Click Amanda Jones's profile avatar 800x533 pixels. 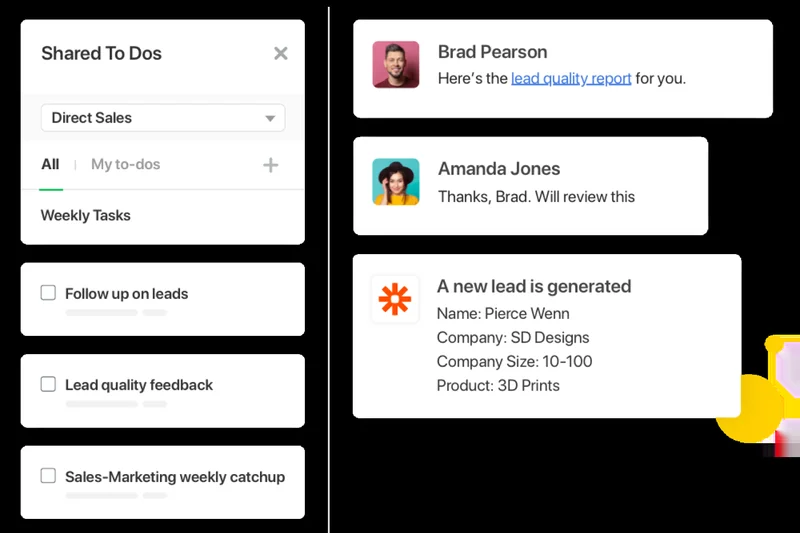pos(396,182)
